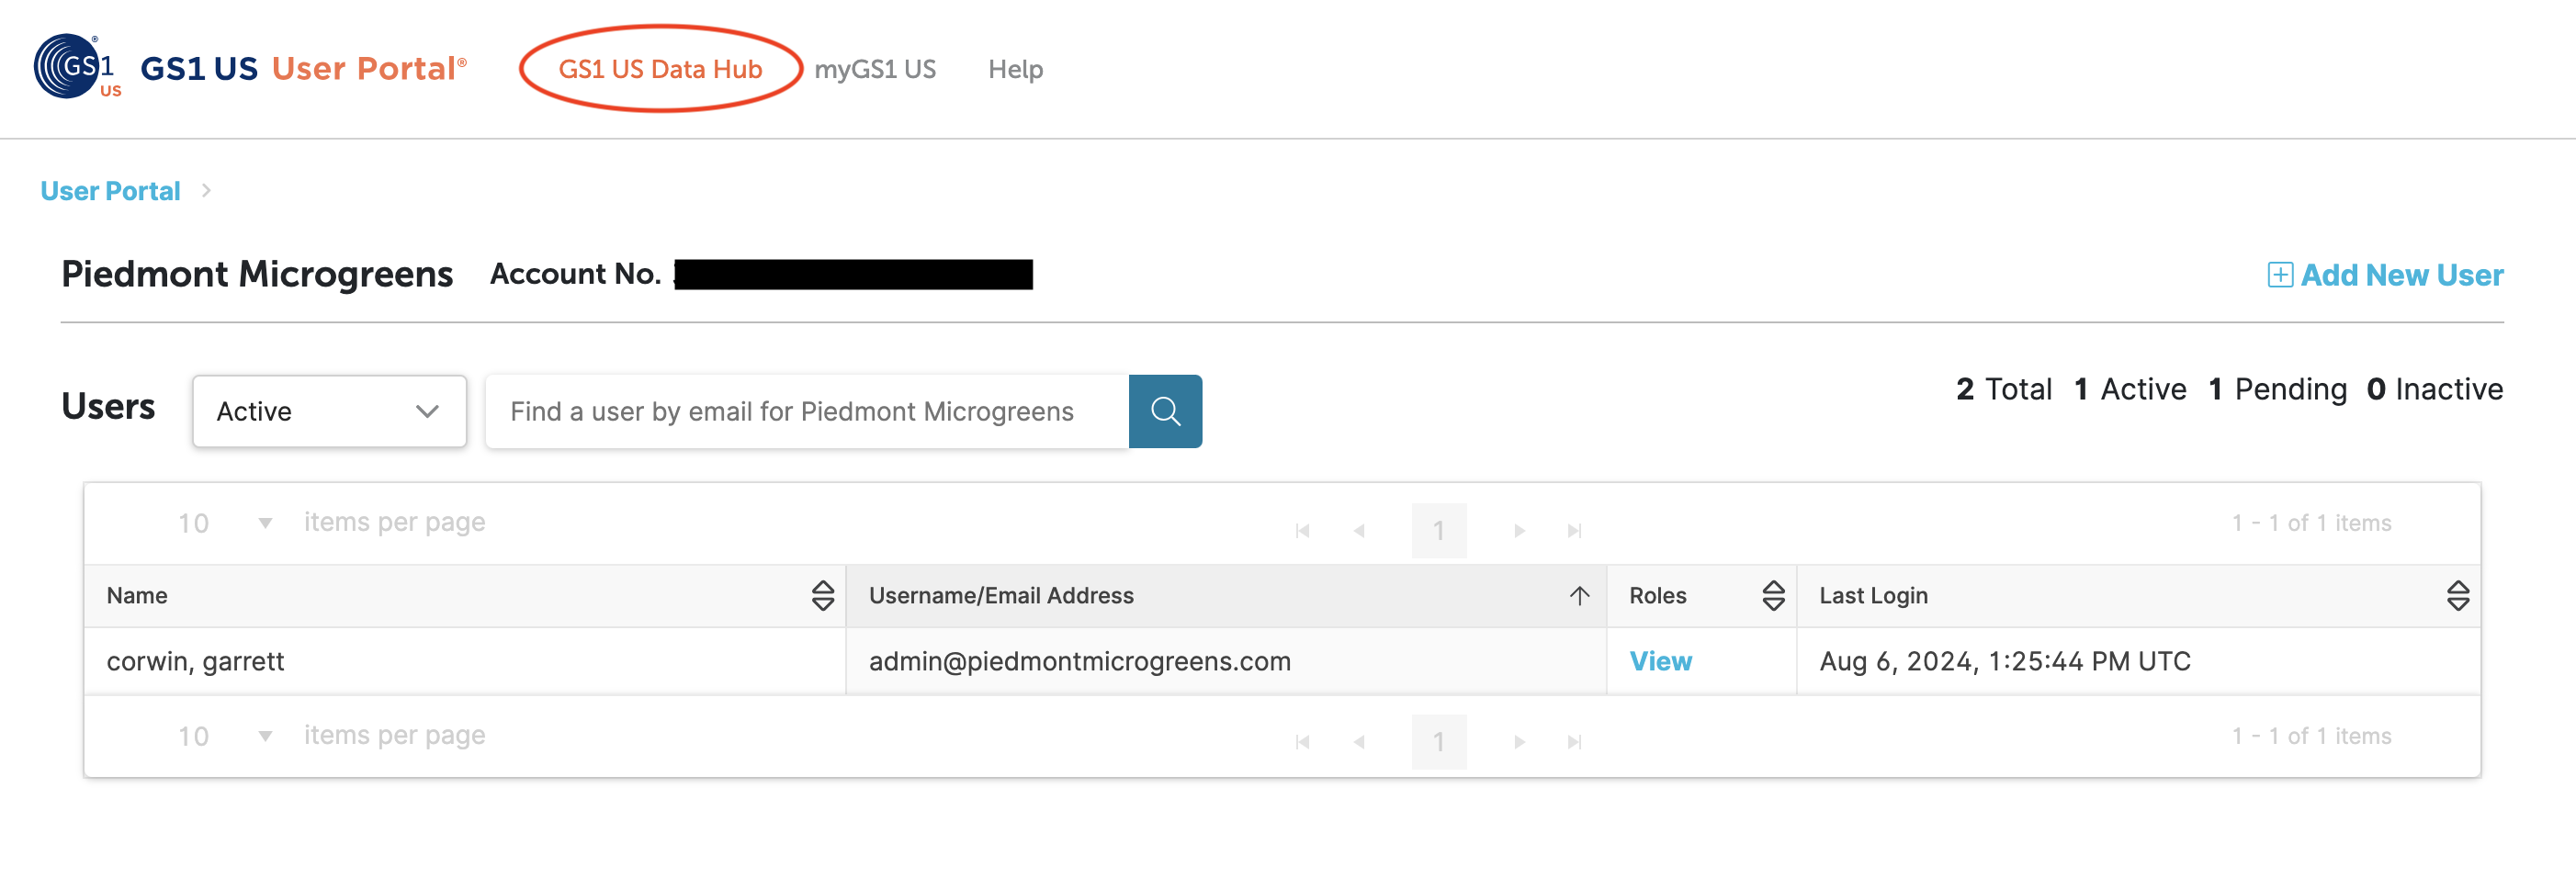This screenshot has height=878, width=2576.
Task: Click the previous page arrow
Action: [x=1360, y=530]
